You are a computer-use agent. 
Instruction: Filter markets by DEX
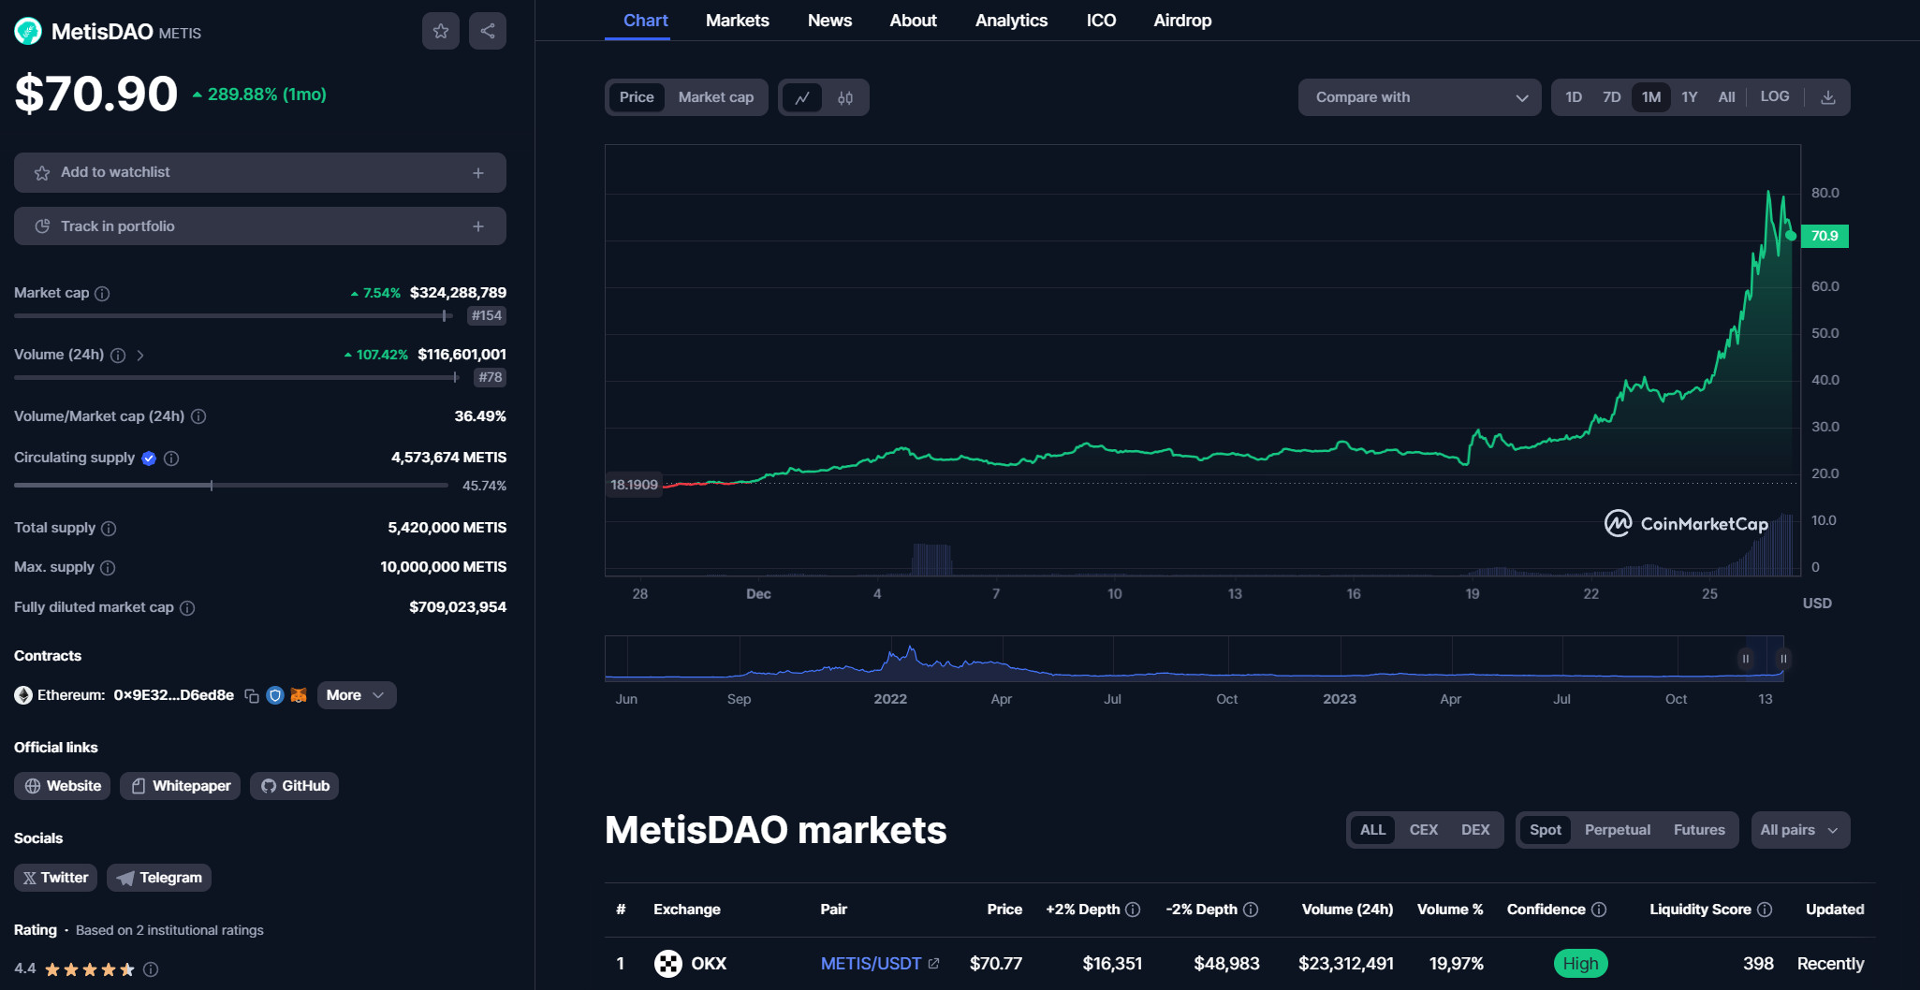1475,830
